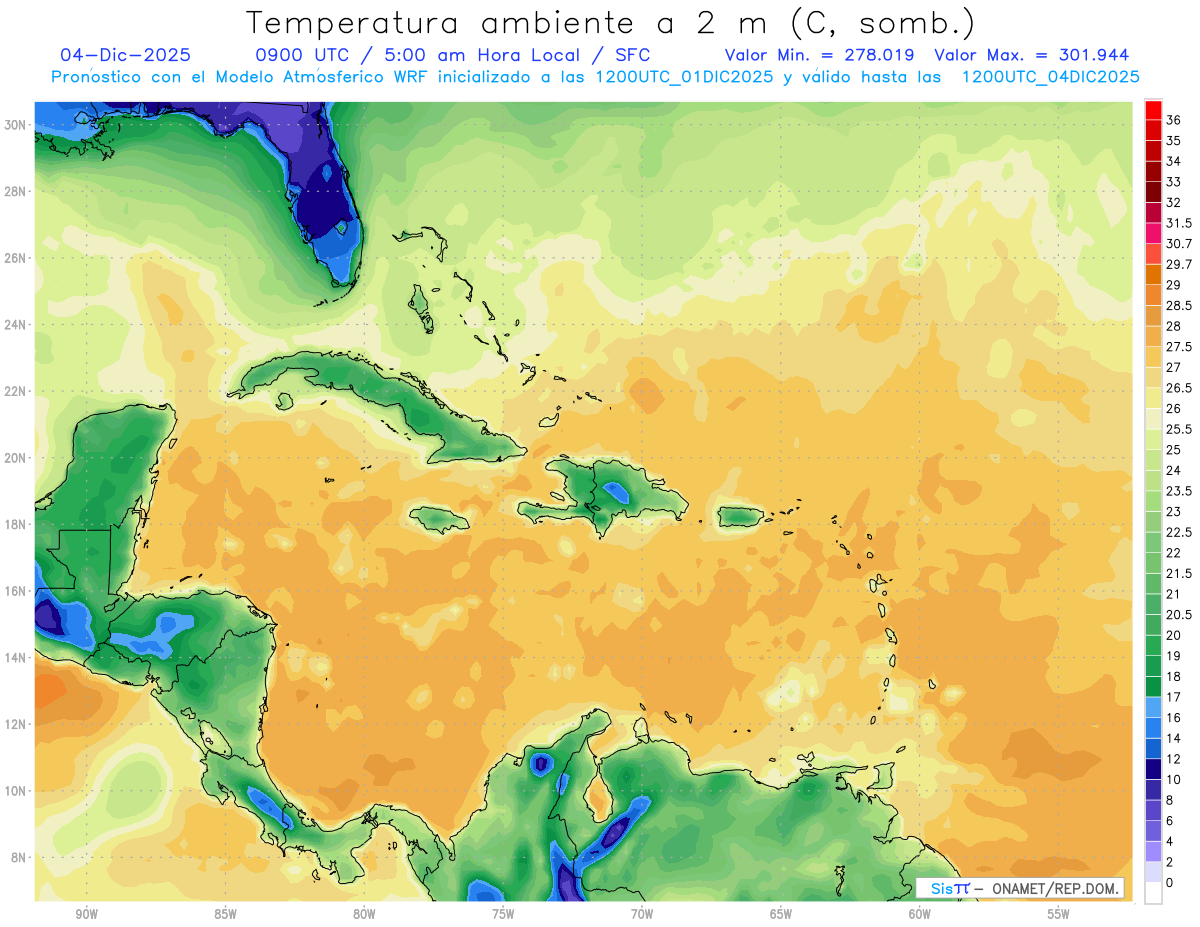Select the '23.5' colorbar value
Image resolution: width=1200 pixels, height=927 pixels.
(x=1179, y=491)
